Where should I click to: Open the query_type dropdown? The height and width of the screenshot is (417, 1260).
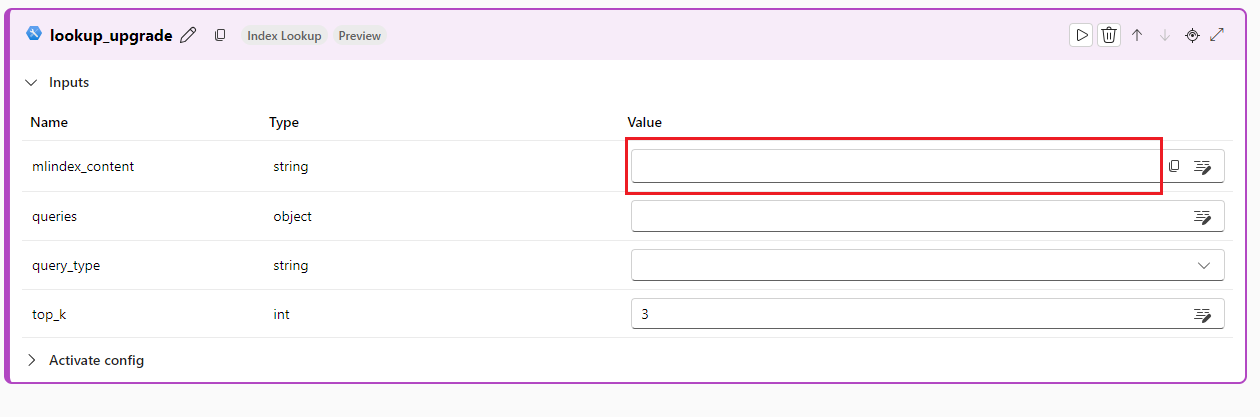(928, 265)
